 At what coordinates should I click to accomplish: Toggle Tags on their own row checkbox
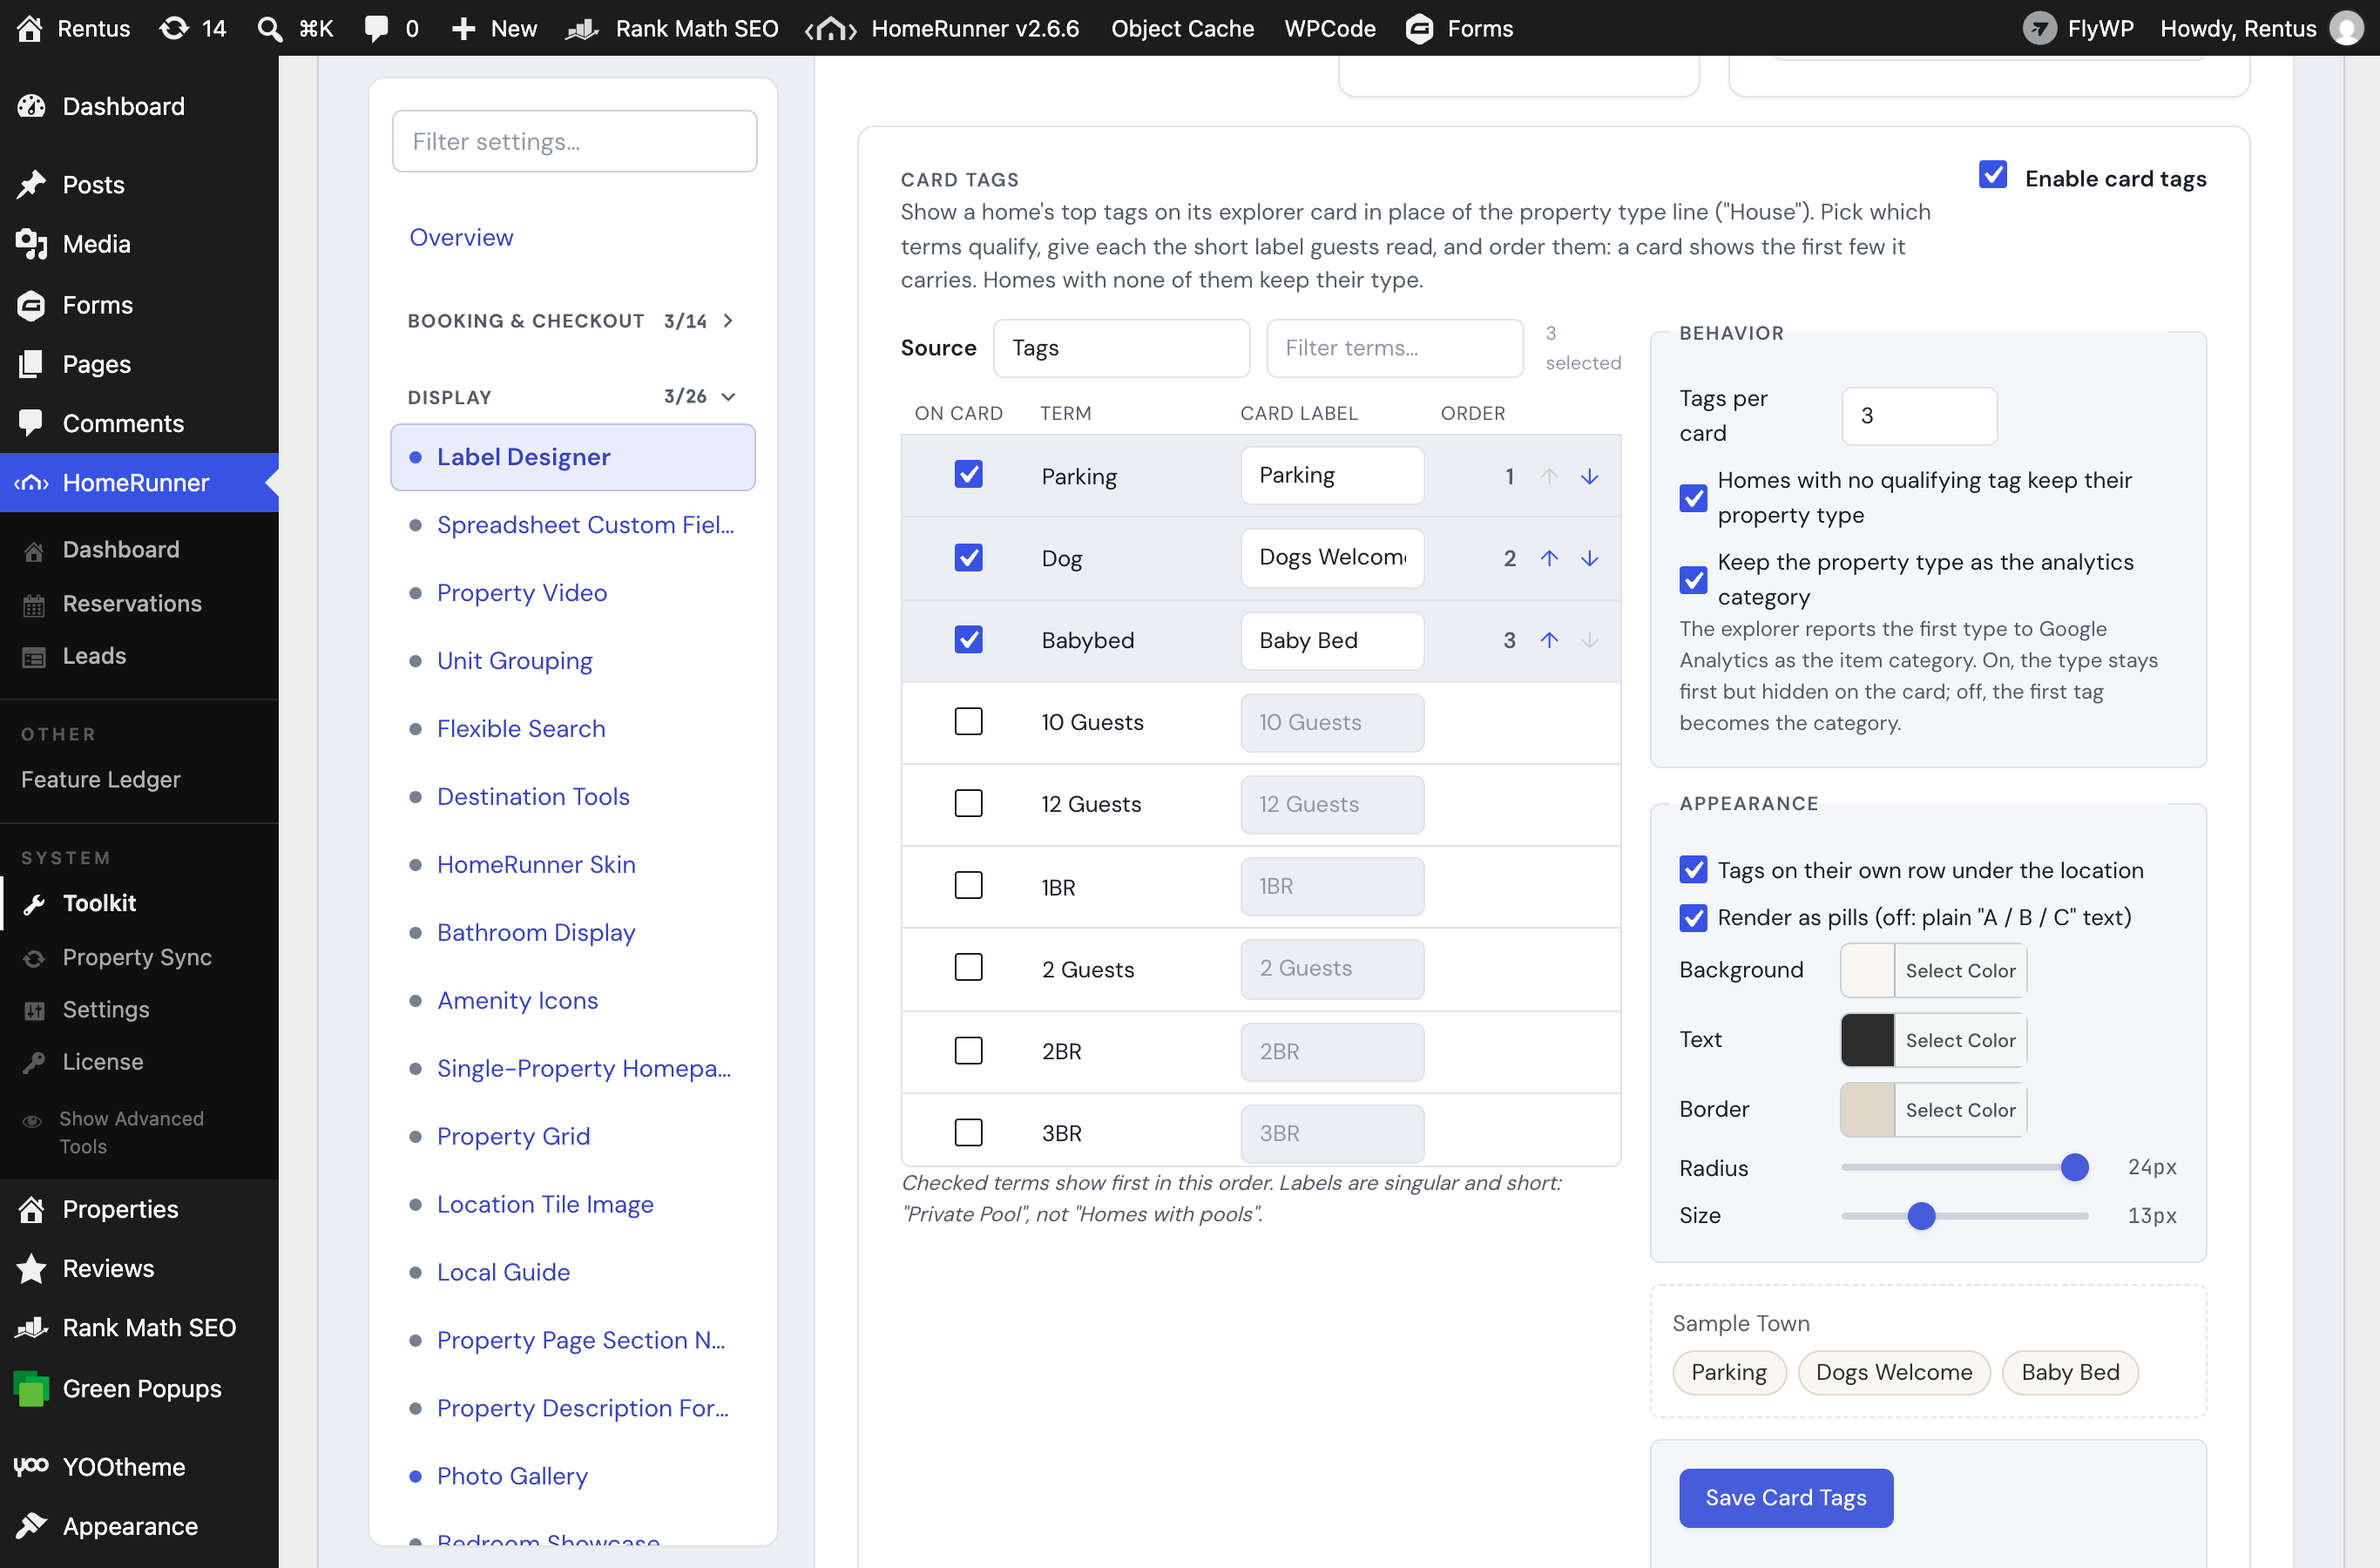click(1693, 870)
